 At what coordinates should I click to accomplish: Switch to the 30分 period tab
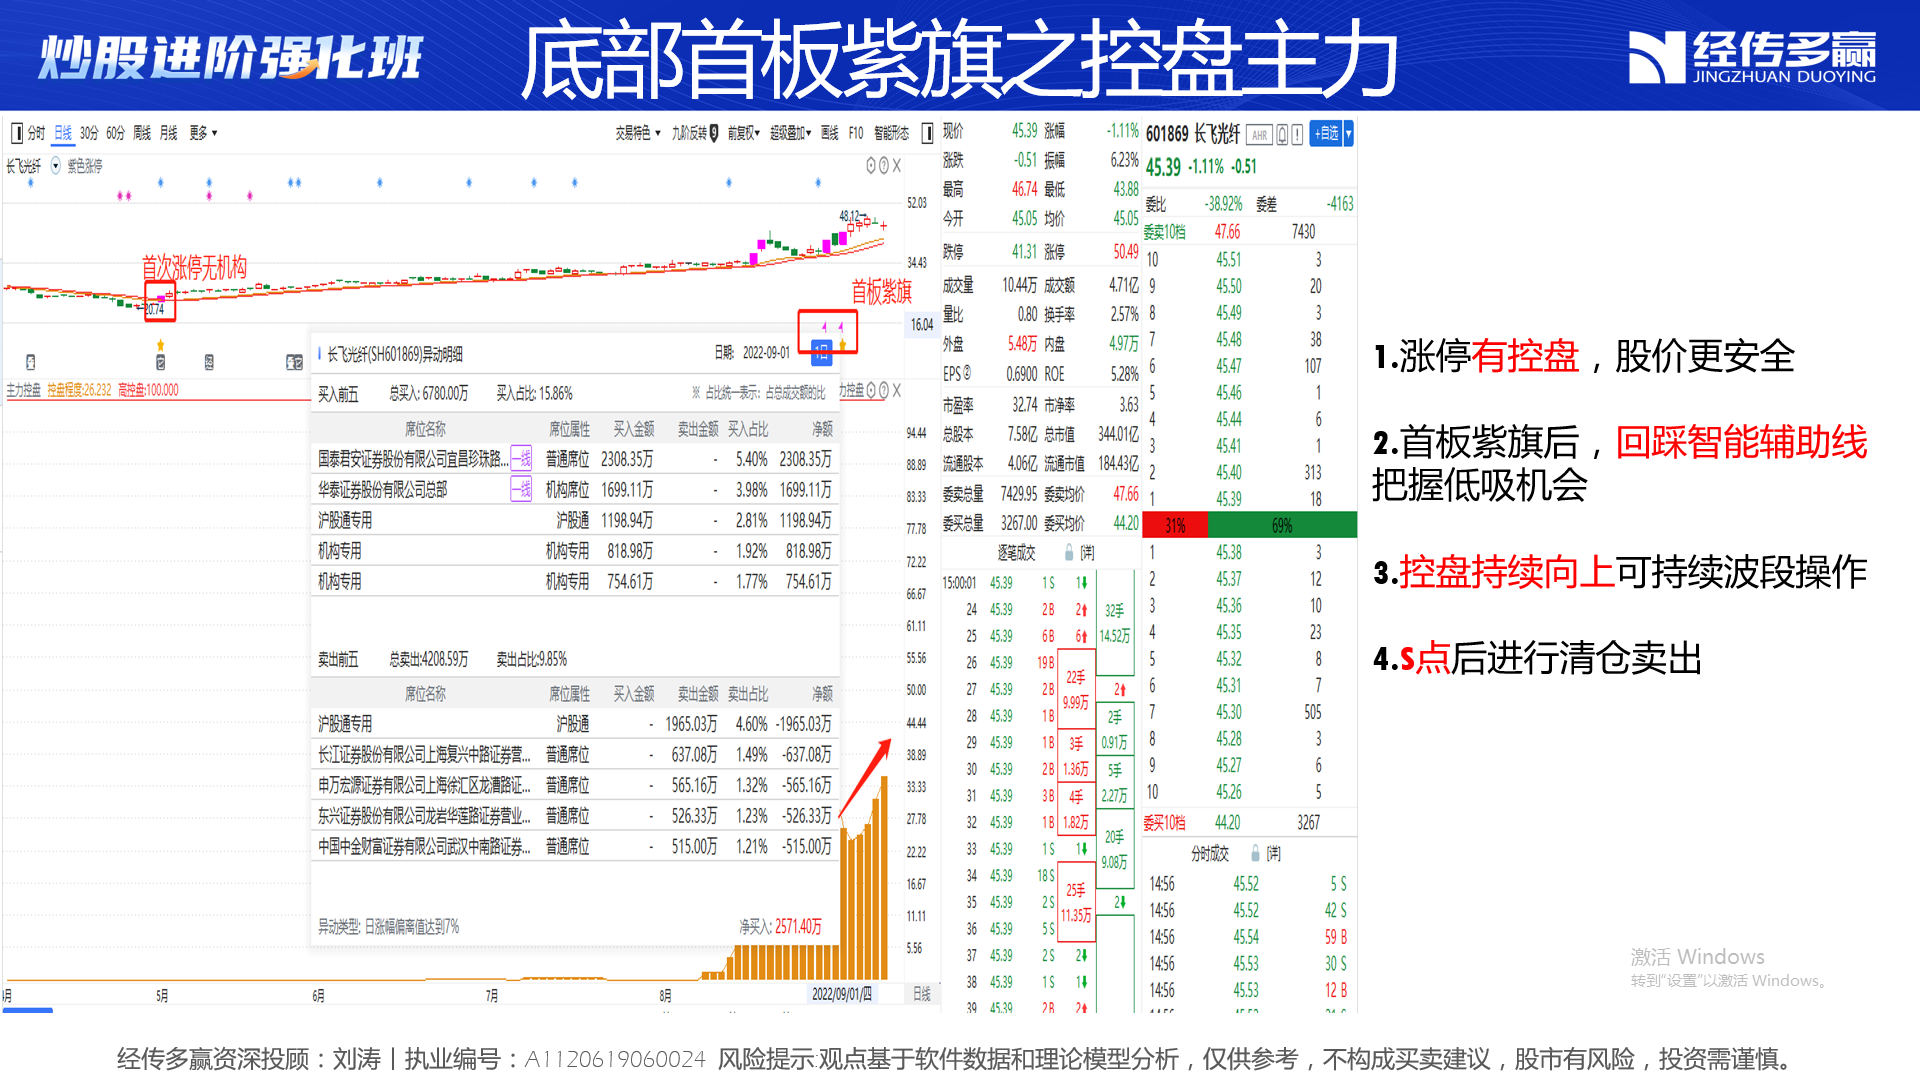click(x=89, y=133)
